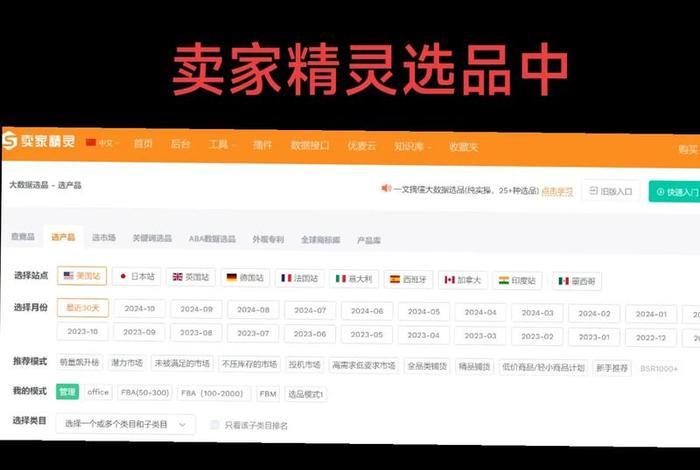Apply my mode 'office'
The height and width of the screenshot is (470, 700).
98,392
